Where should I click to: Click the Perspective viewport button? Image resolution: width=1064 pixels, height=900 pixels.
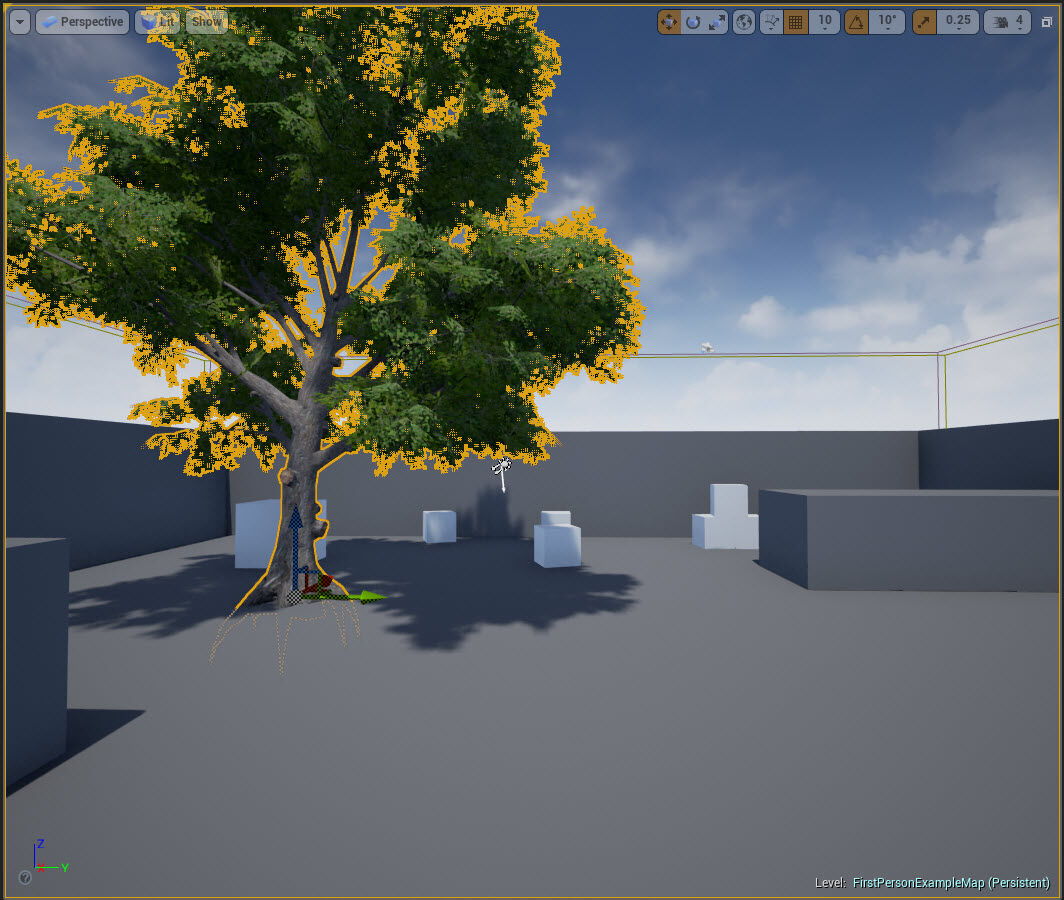tap(82, 21)
